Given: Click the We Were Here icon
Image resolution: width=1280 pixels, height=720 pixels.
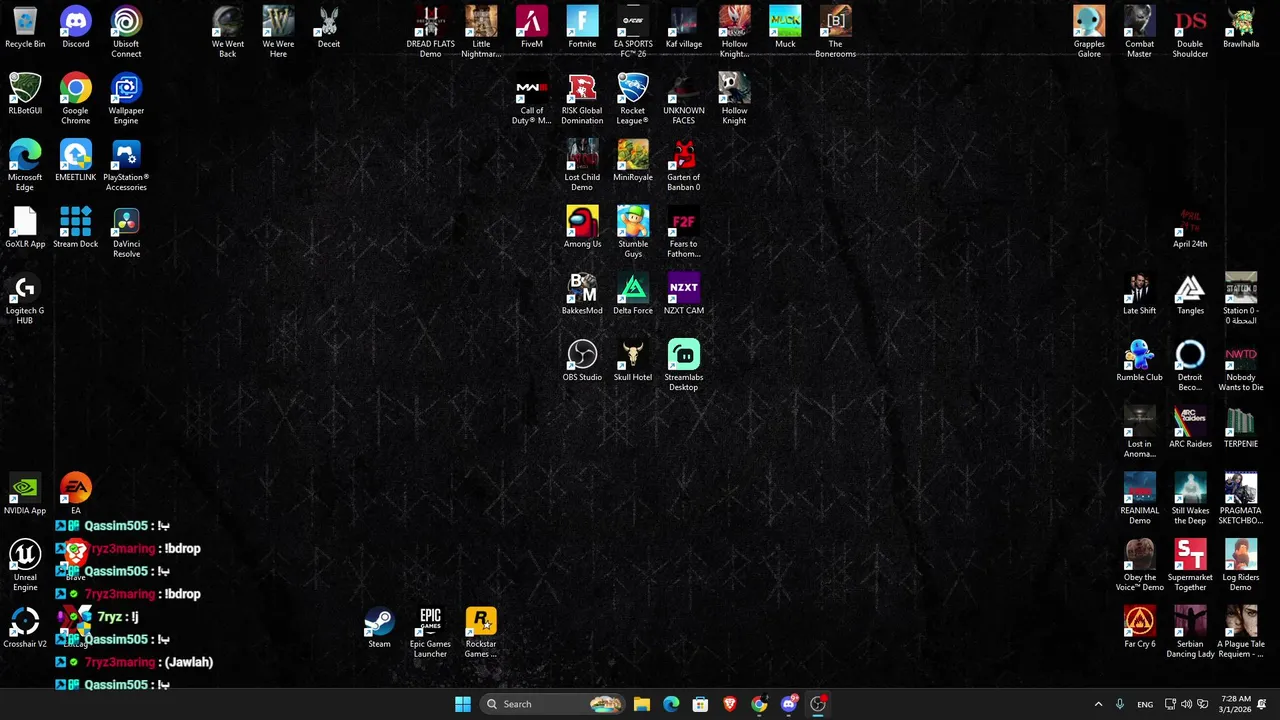Looking at the screenshot, I should tap(278, 32).
